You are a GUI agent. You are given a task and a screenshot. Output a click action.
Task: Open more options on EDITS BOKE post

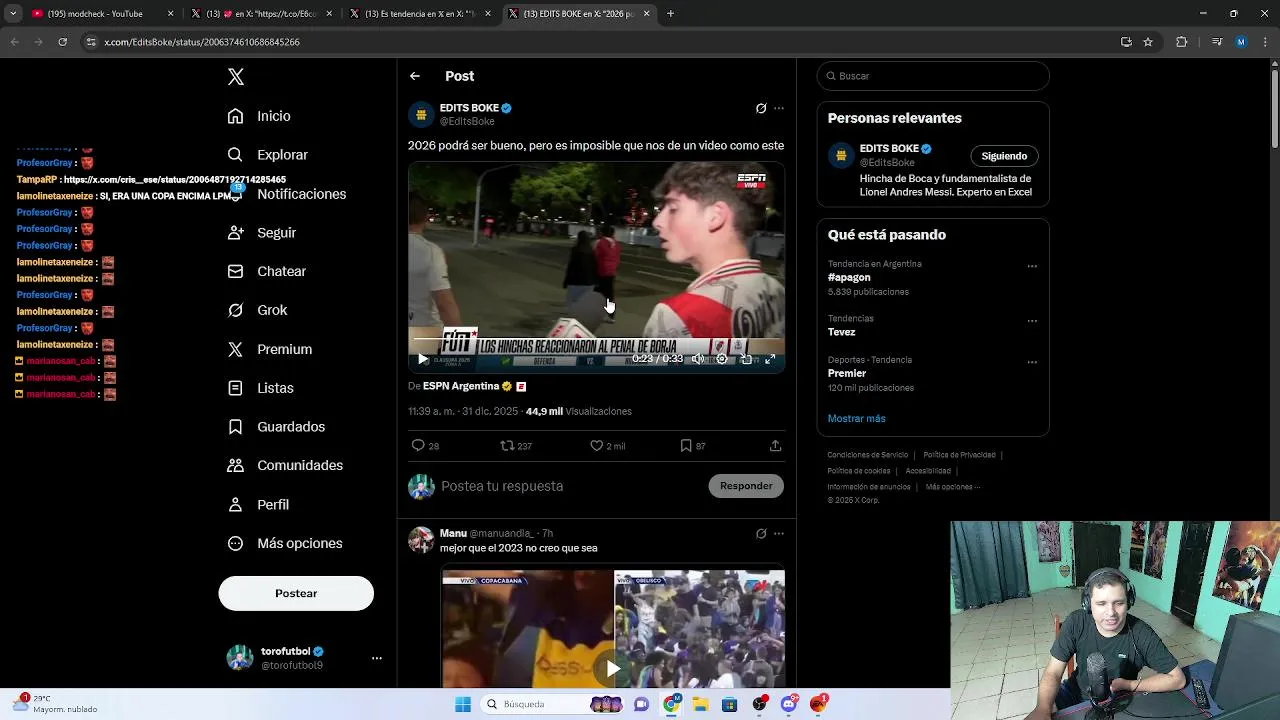point(779,108)
